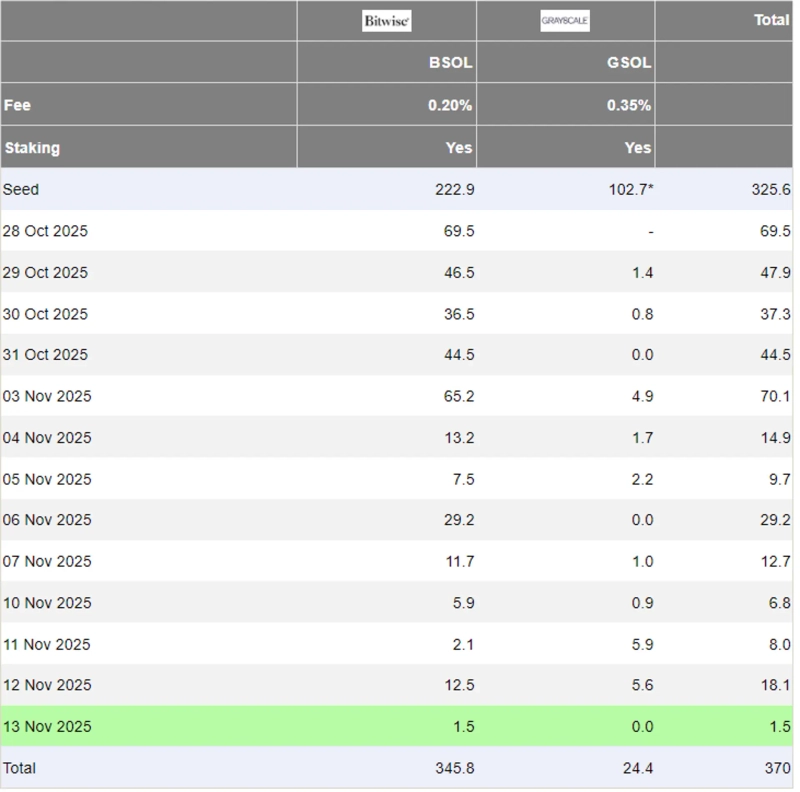Click the 03 Nov 2025 date cell

pos(47,396)
